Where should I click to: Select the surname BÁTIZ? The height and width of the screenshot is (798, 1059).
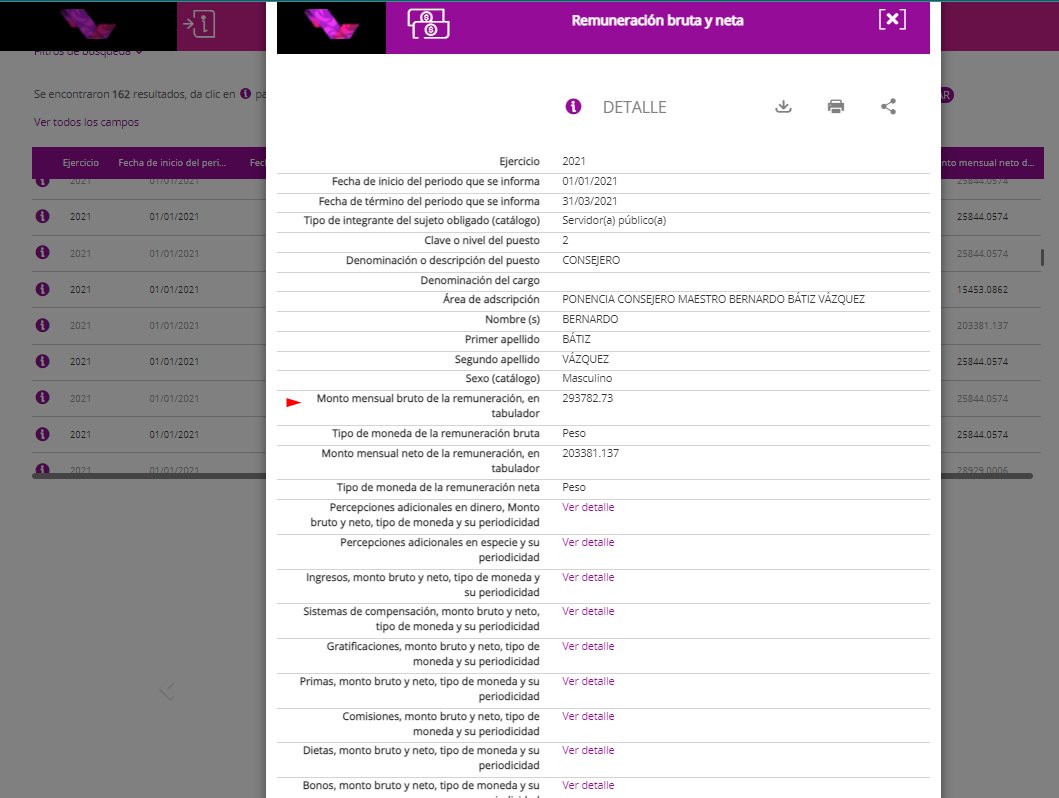[576, 339]
